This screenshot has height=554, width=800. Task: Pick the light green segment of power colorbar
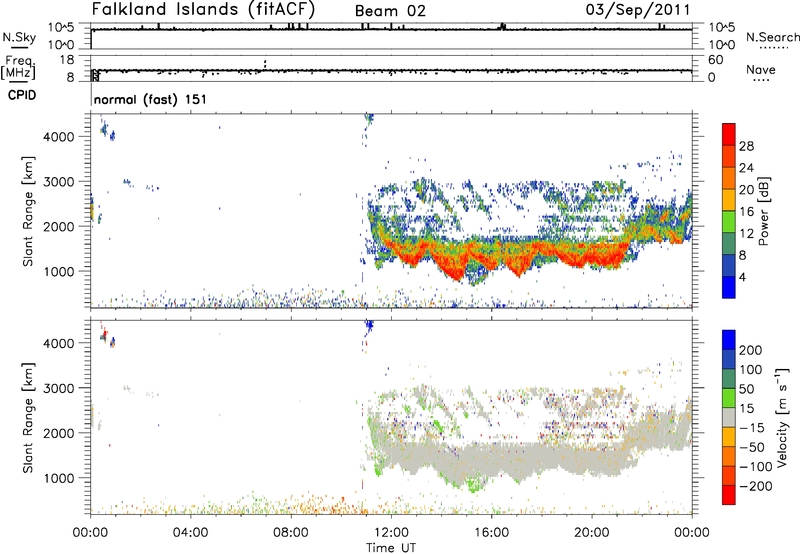729,221
